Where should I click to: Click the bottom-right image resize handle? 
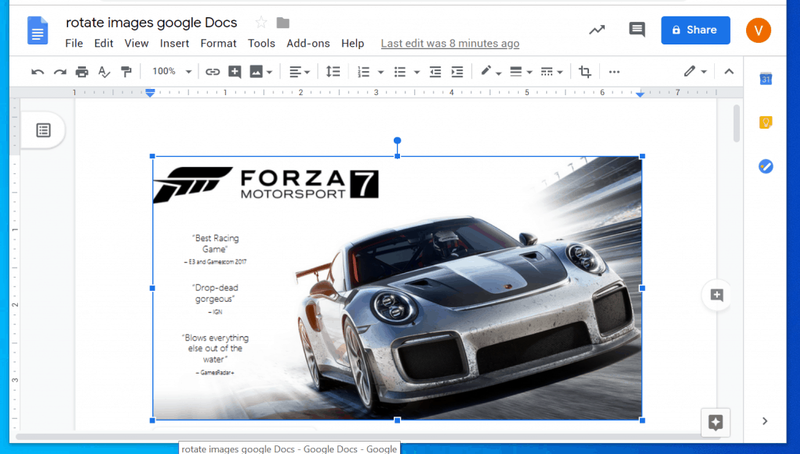pos(642,420)
